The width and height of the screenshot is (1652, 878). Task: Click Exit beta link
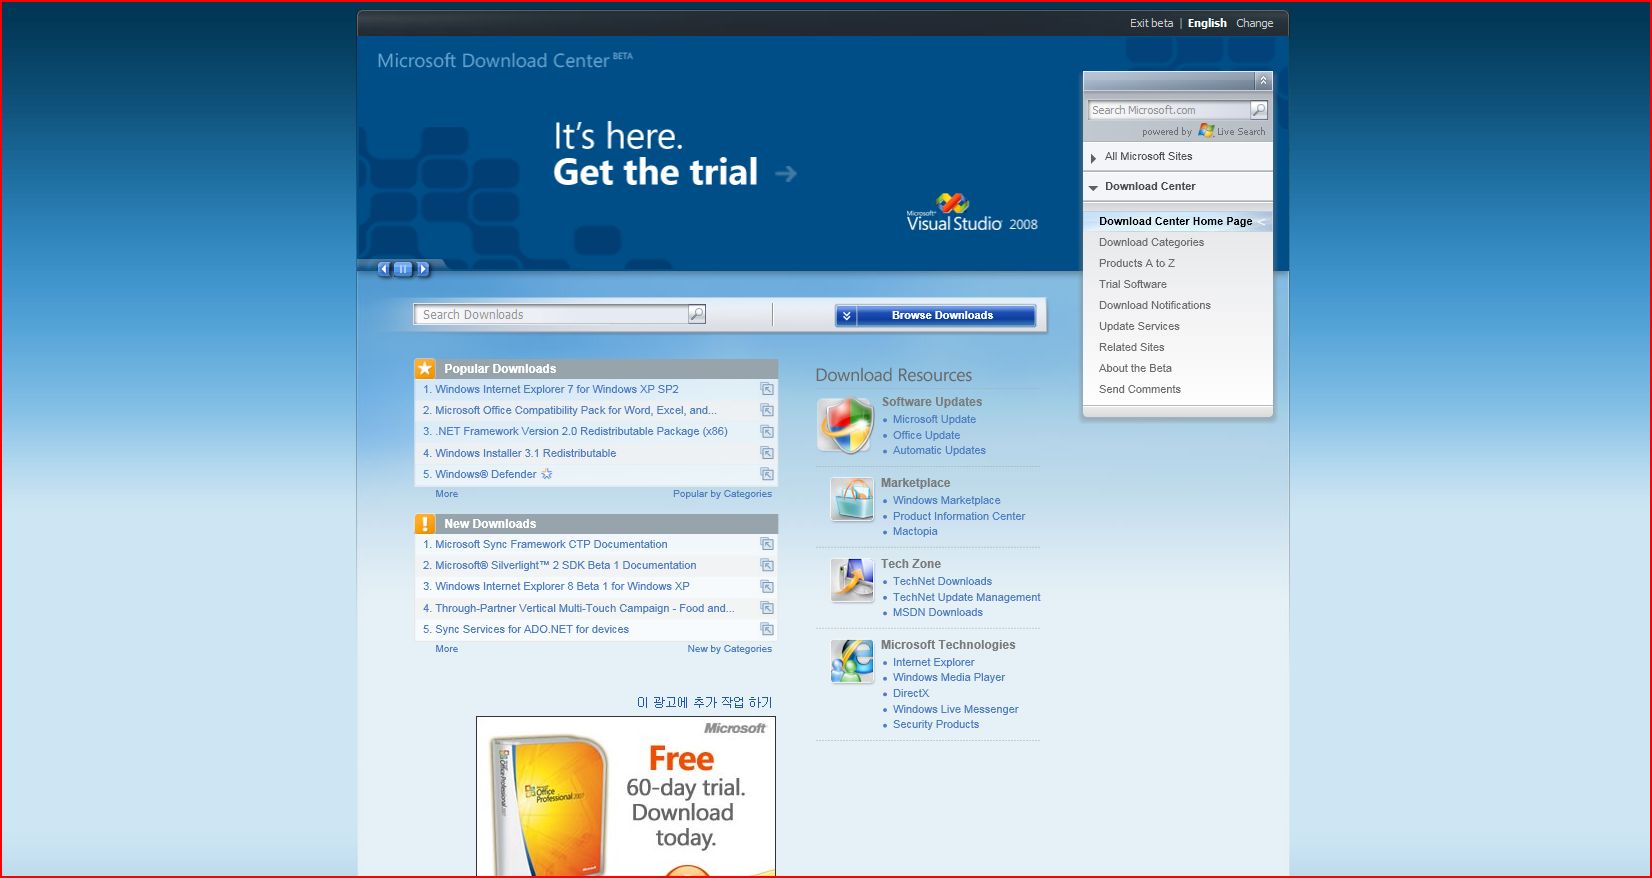(1151, 23)
